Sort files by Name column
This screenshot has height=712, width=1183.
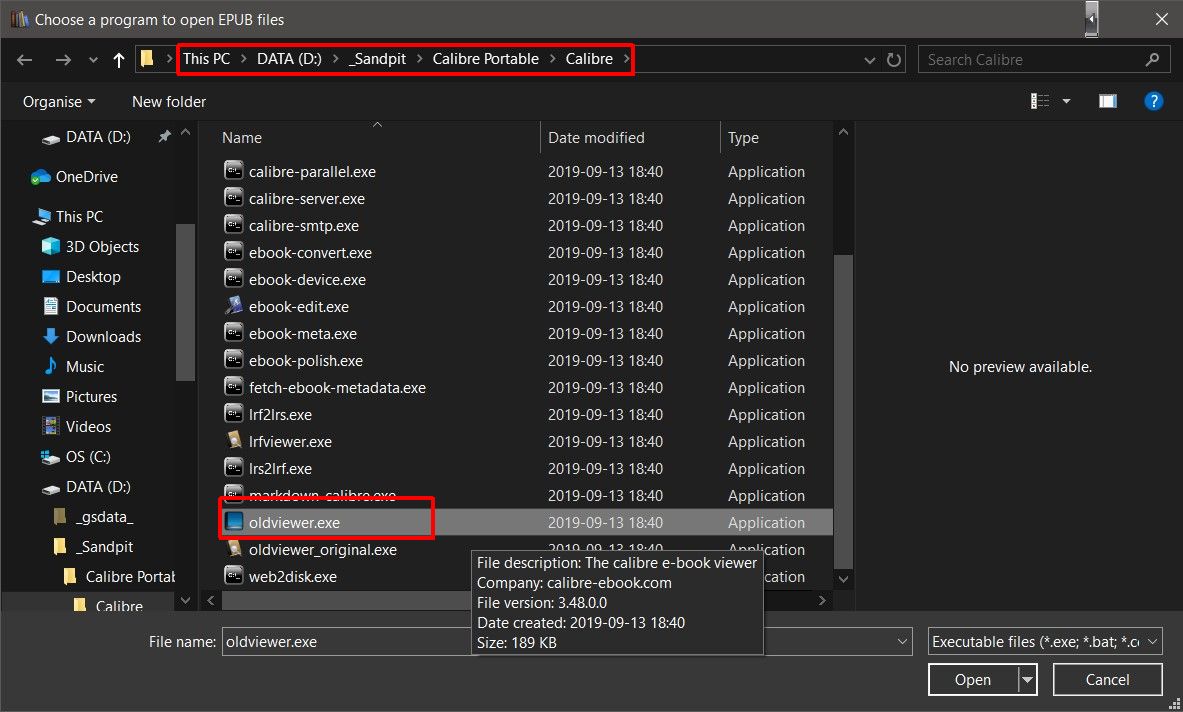point(241,137)
